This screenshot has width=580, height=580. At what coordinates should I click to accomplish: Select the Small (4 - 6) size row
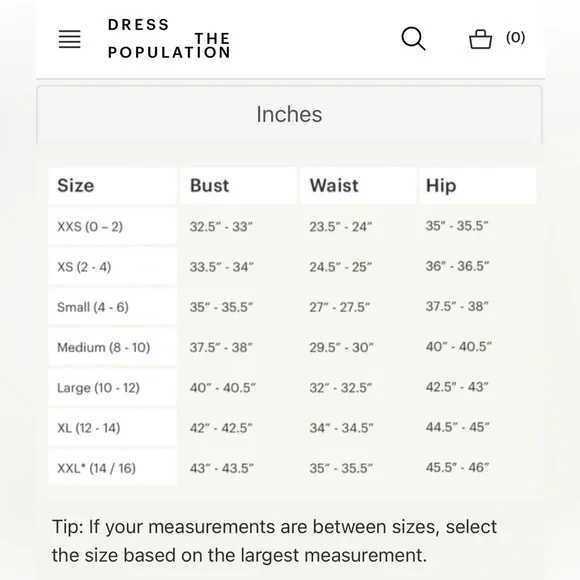pyautogui.click(x=292, y=307)
